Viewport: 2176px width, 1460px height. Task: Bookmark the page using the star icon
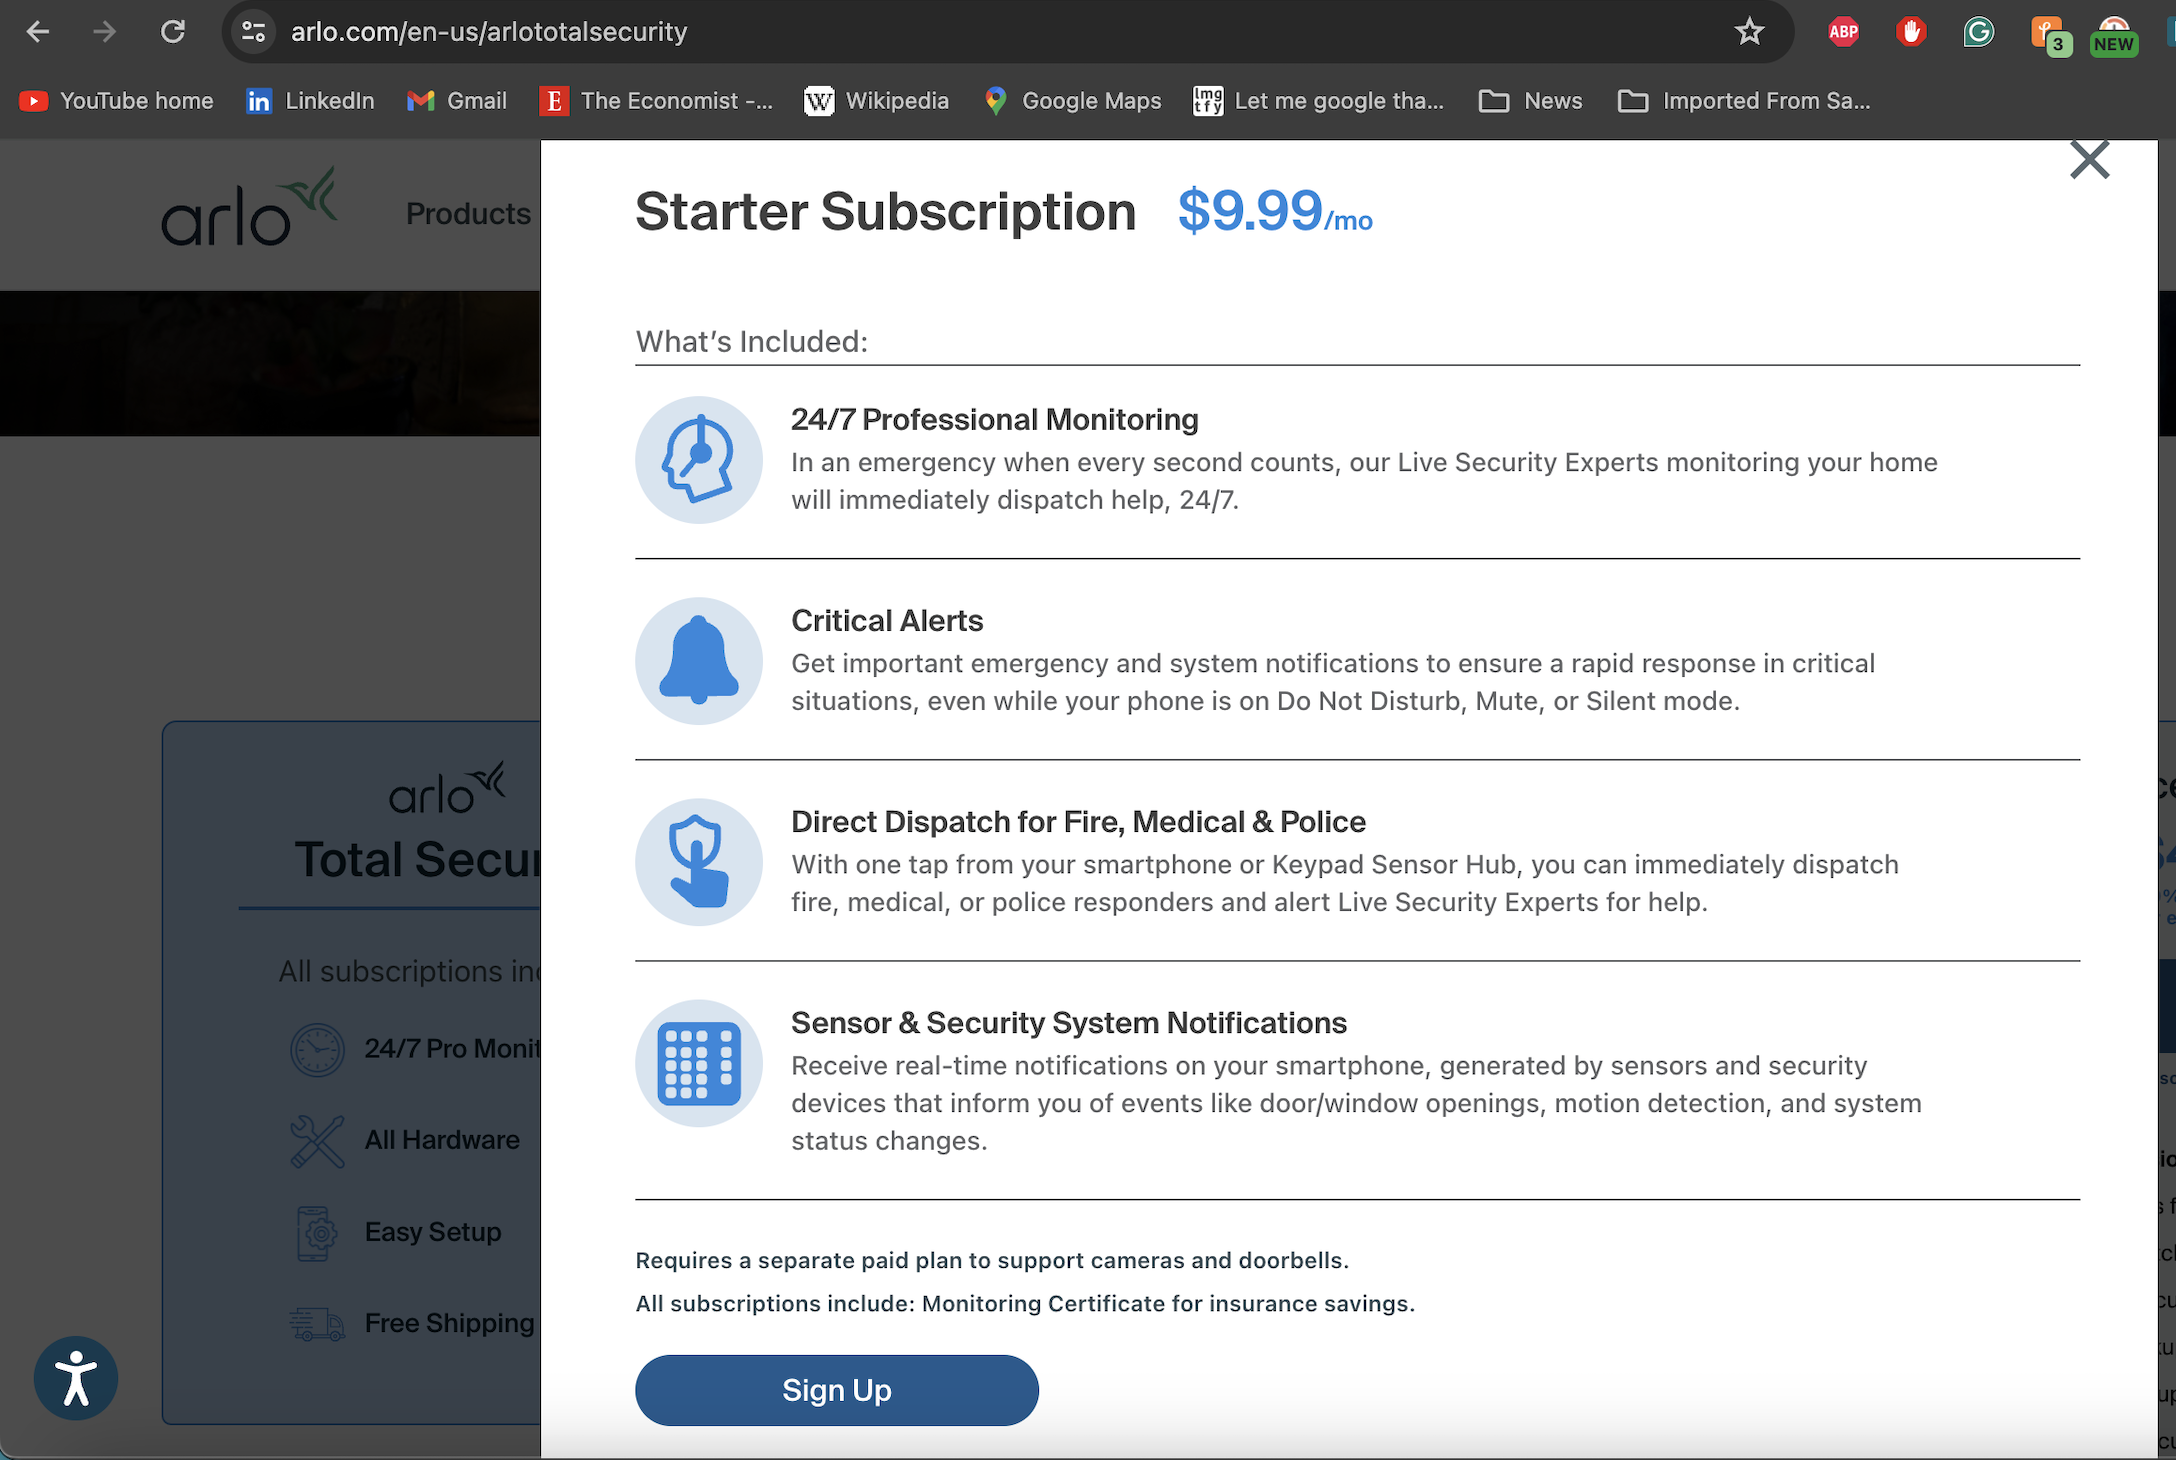click(1749, 31)
